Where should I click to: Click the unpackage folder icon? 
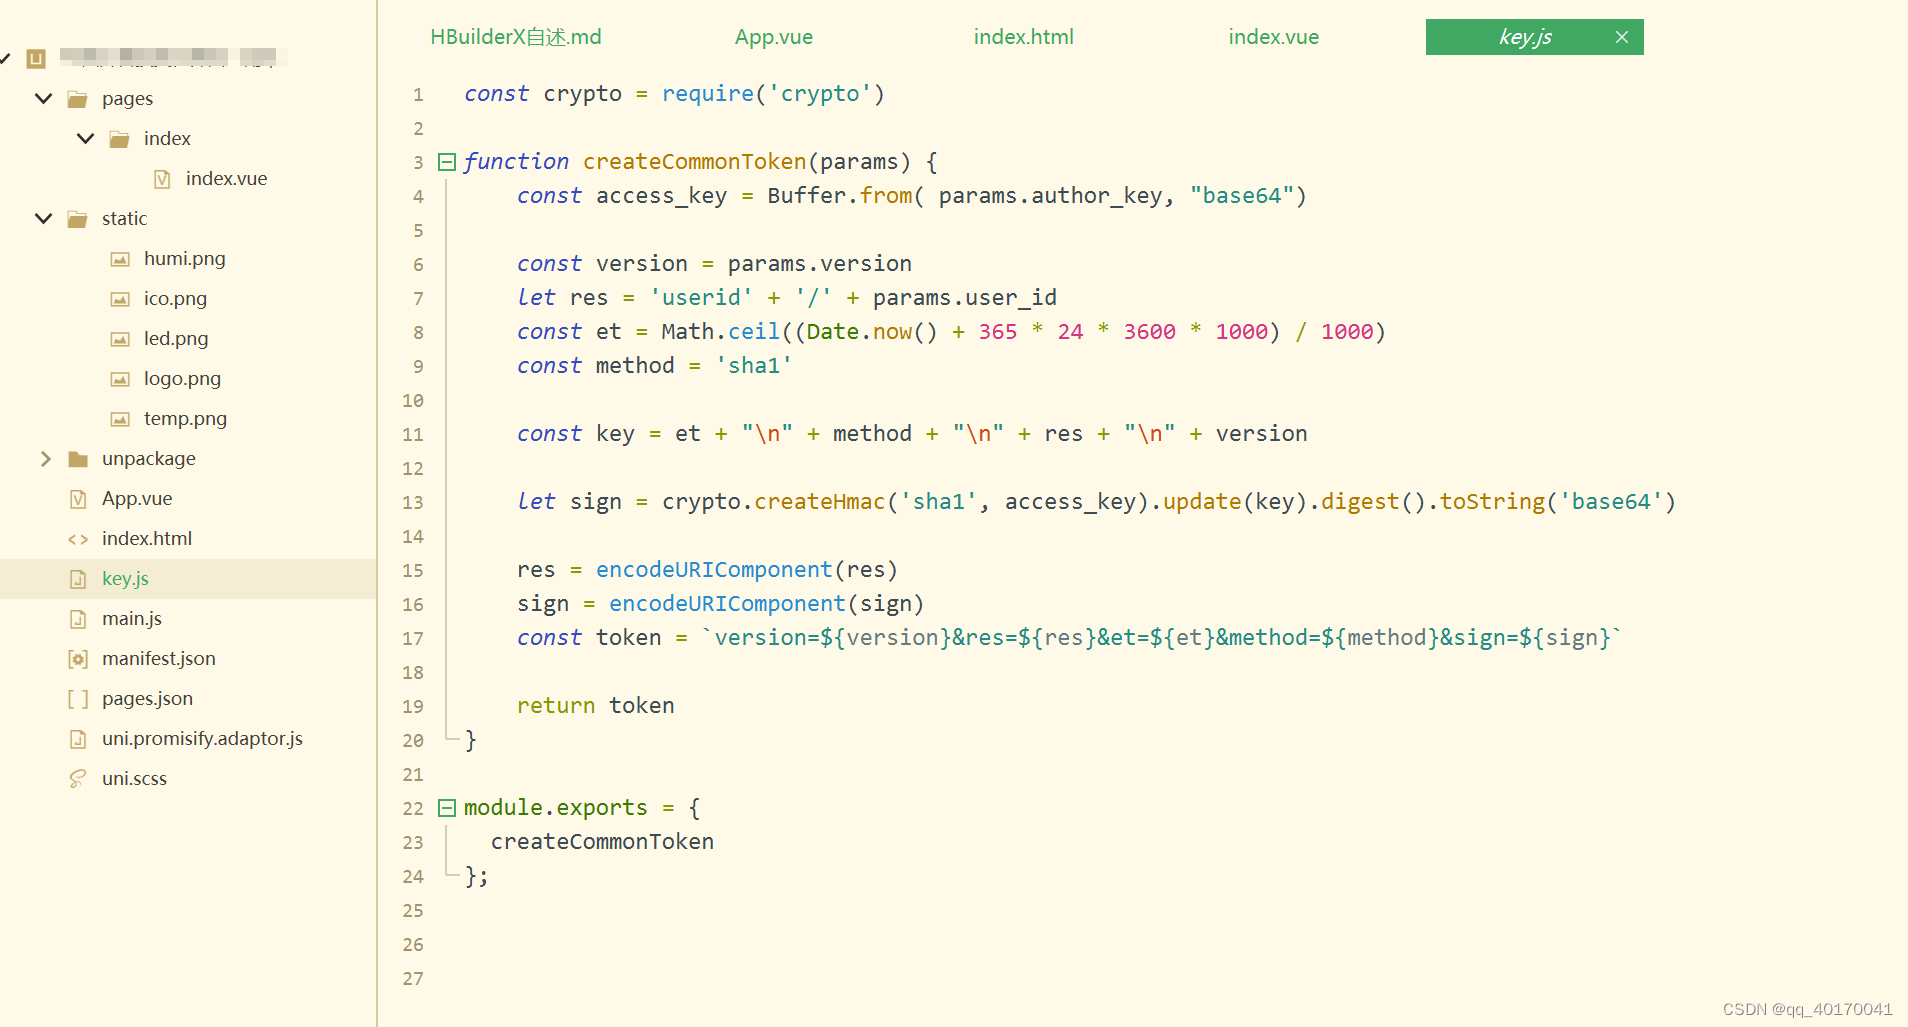click(x=77, y=459)
